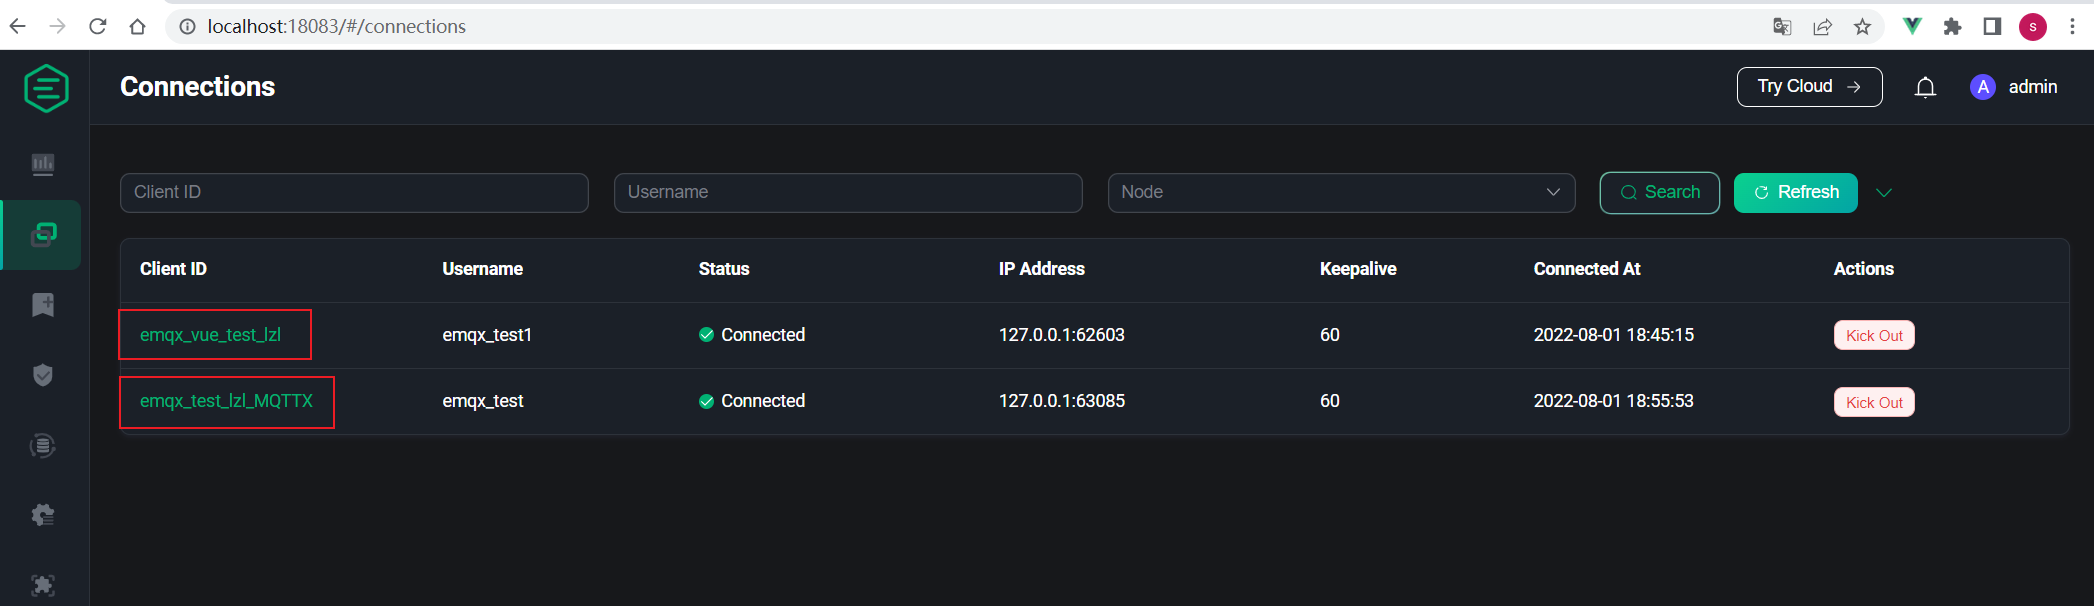Open the Node dropdown filter
The width and height of the screenshot is (2094, 606).
(x=1340, y=193)
